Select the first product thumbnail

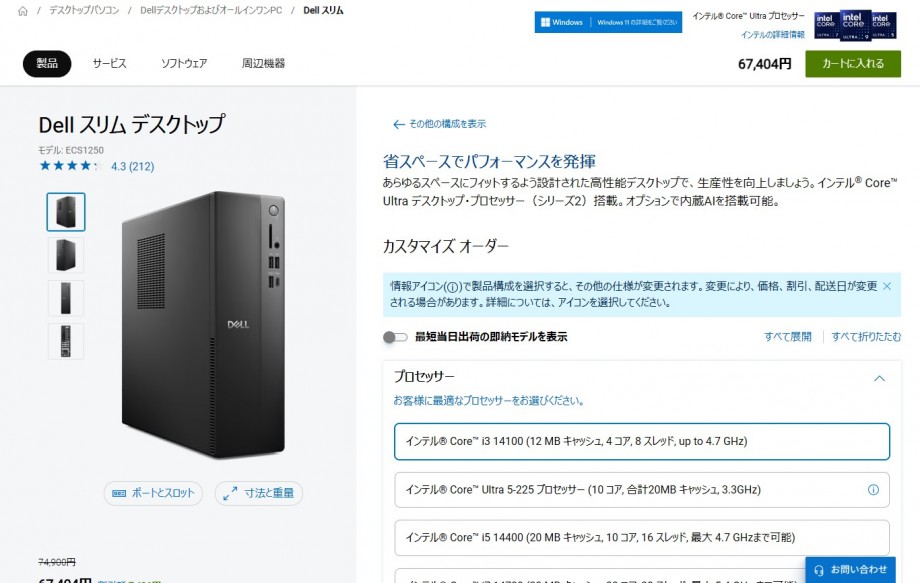[66, 212]
